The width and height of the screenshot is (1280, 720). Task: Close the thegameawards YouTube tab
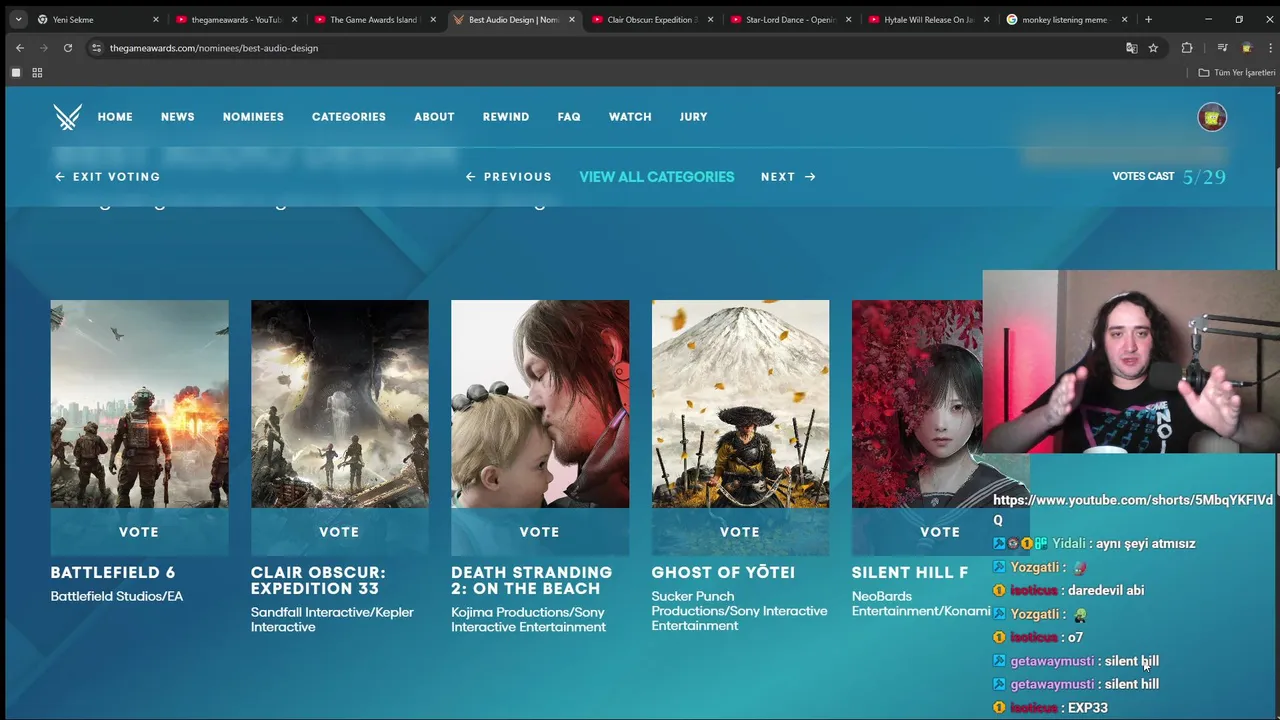click(x=294, y=19)
